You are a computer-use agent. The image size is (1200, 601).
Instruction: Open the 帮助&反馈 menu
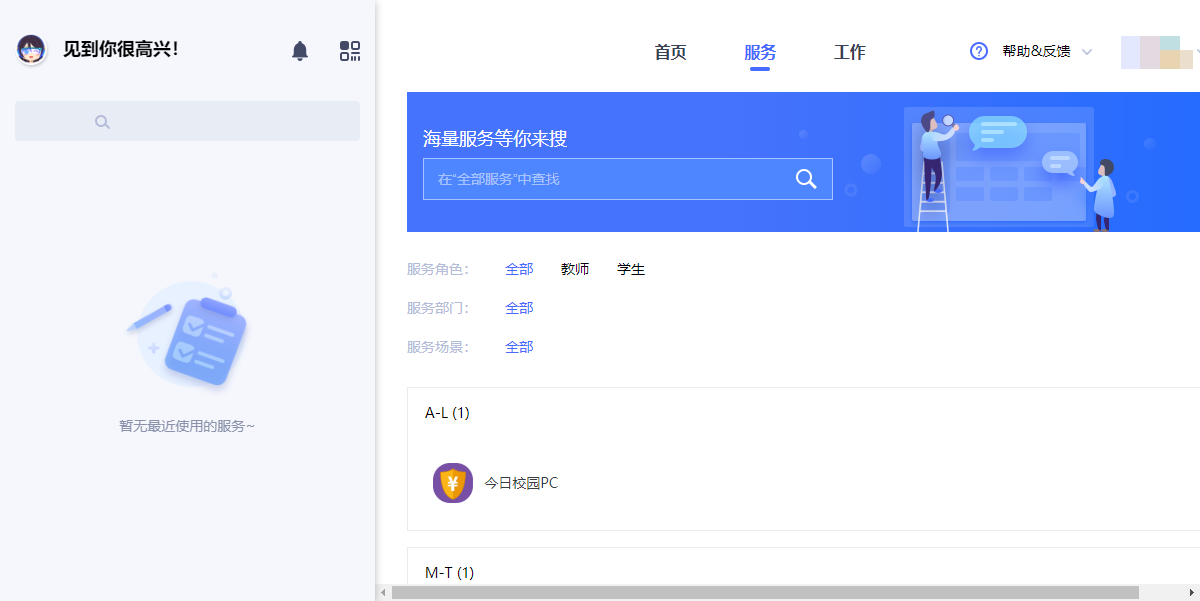(1036, 51)
